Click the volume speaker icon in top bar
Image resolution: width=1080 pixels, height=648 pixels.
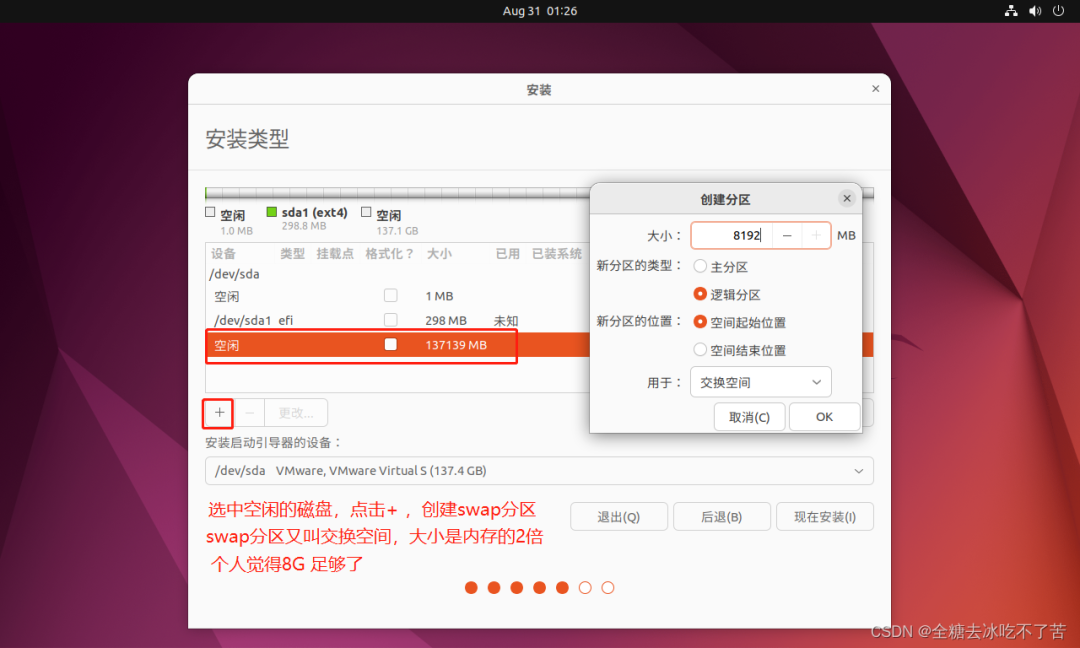1034,11
